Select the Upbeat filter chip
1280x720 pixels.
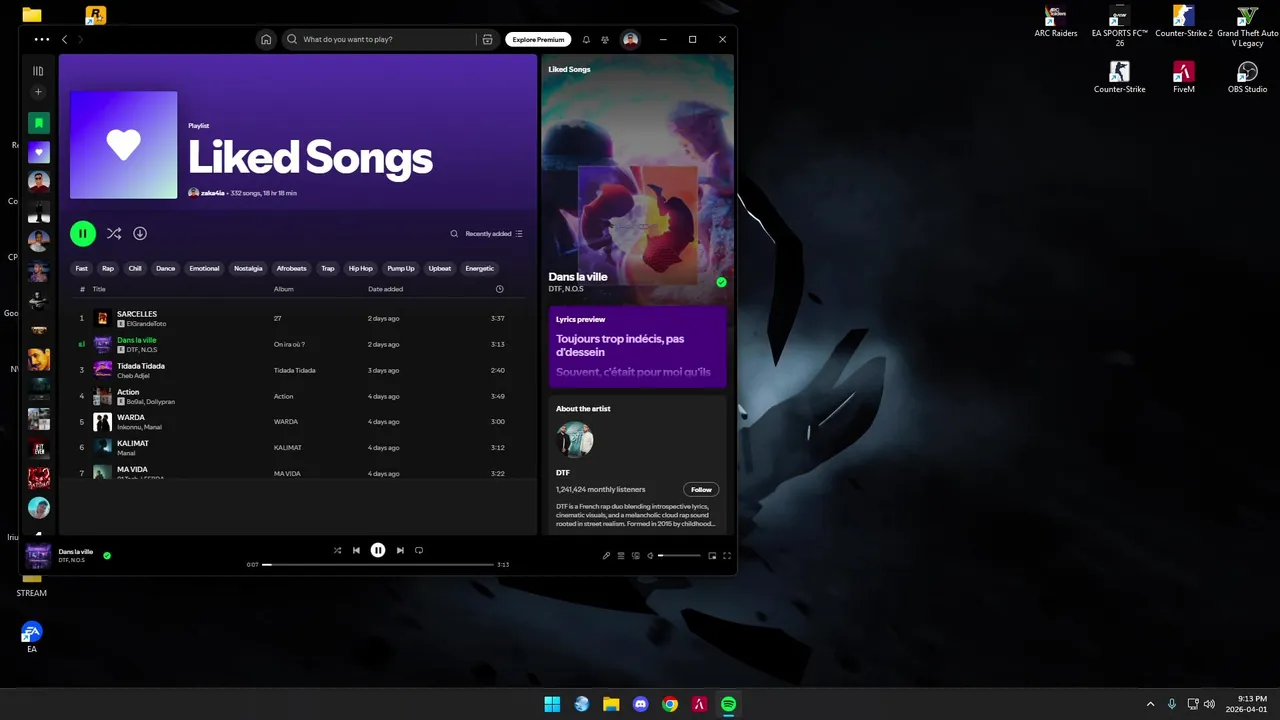point(440,268)
